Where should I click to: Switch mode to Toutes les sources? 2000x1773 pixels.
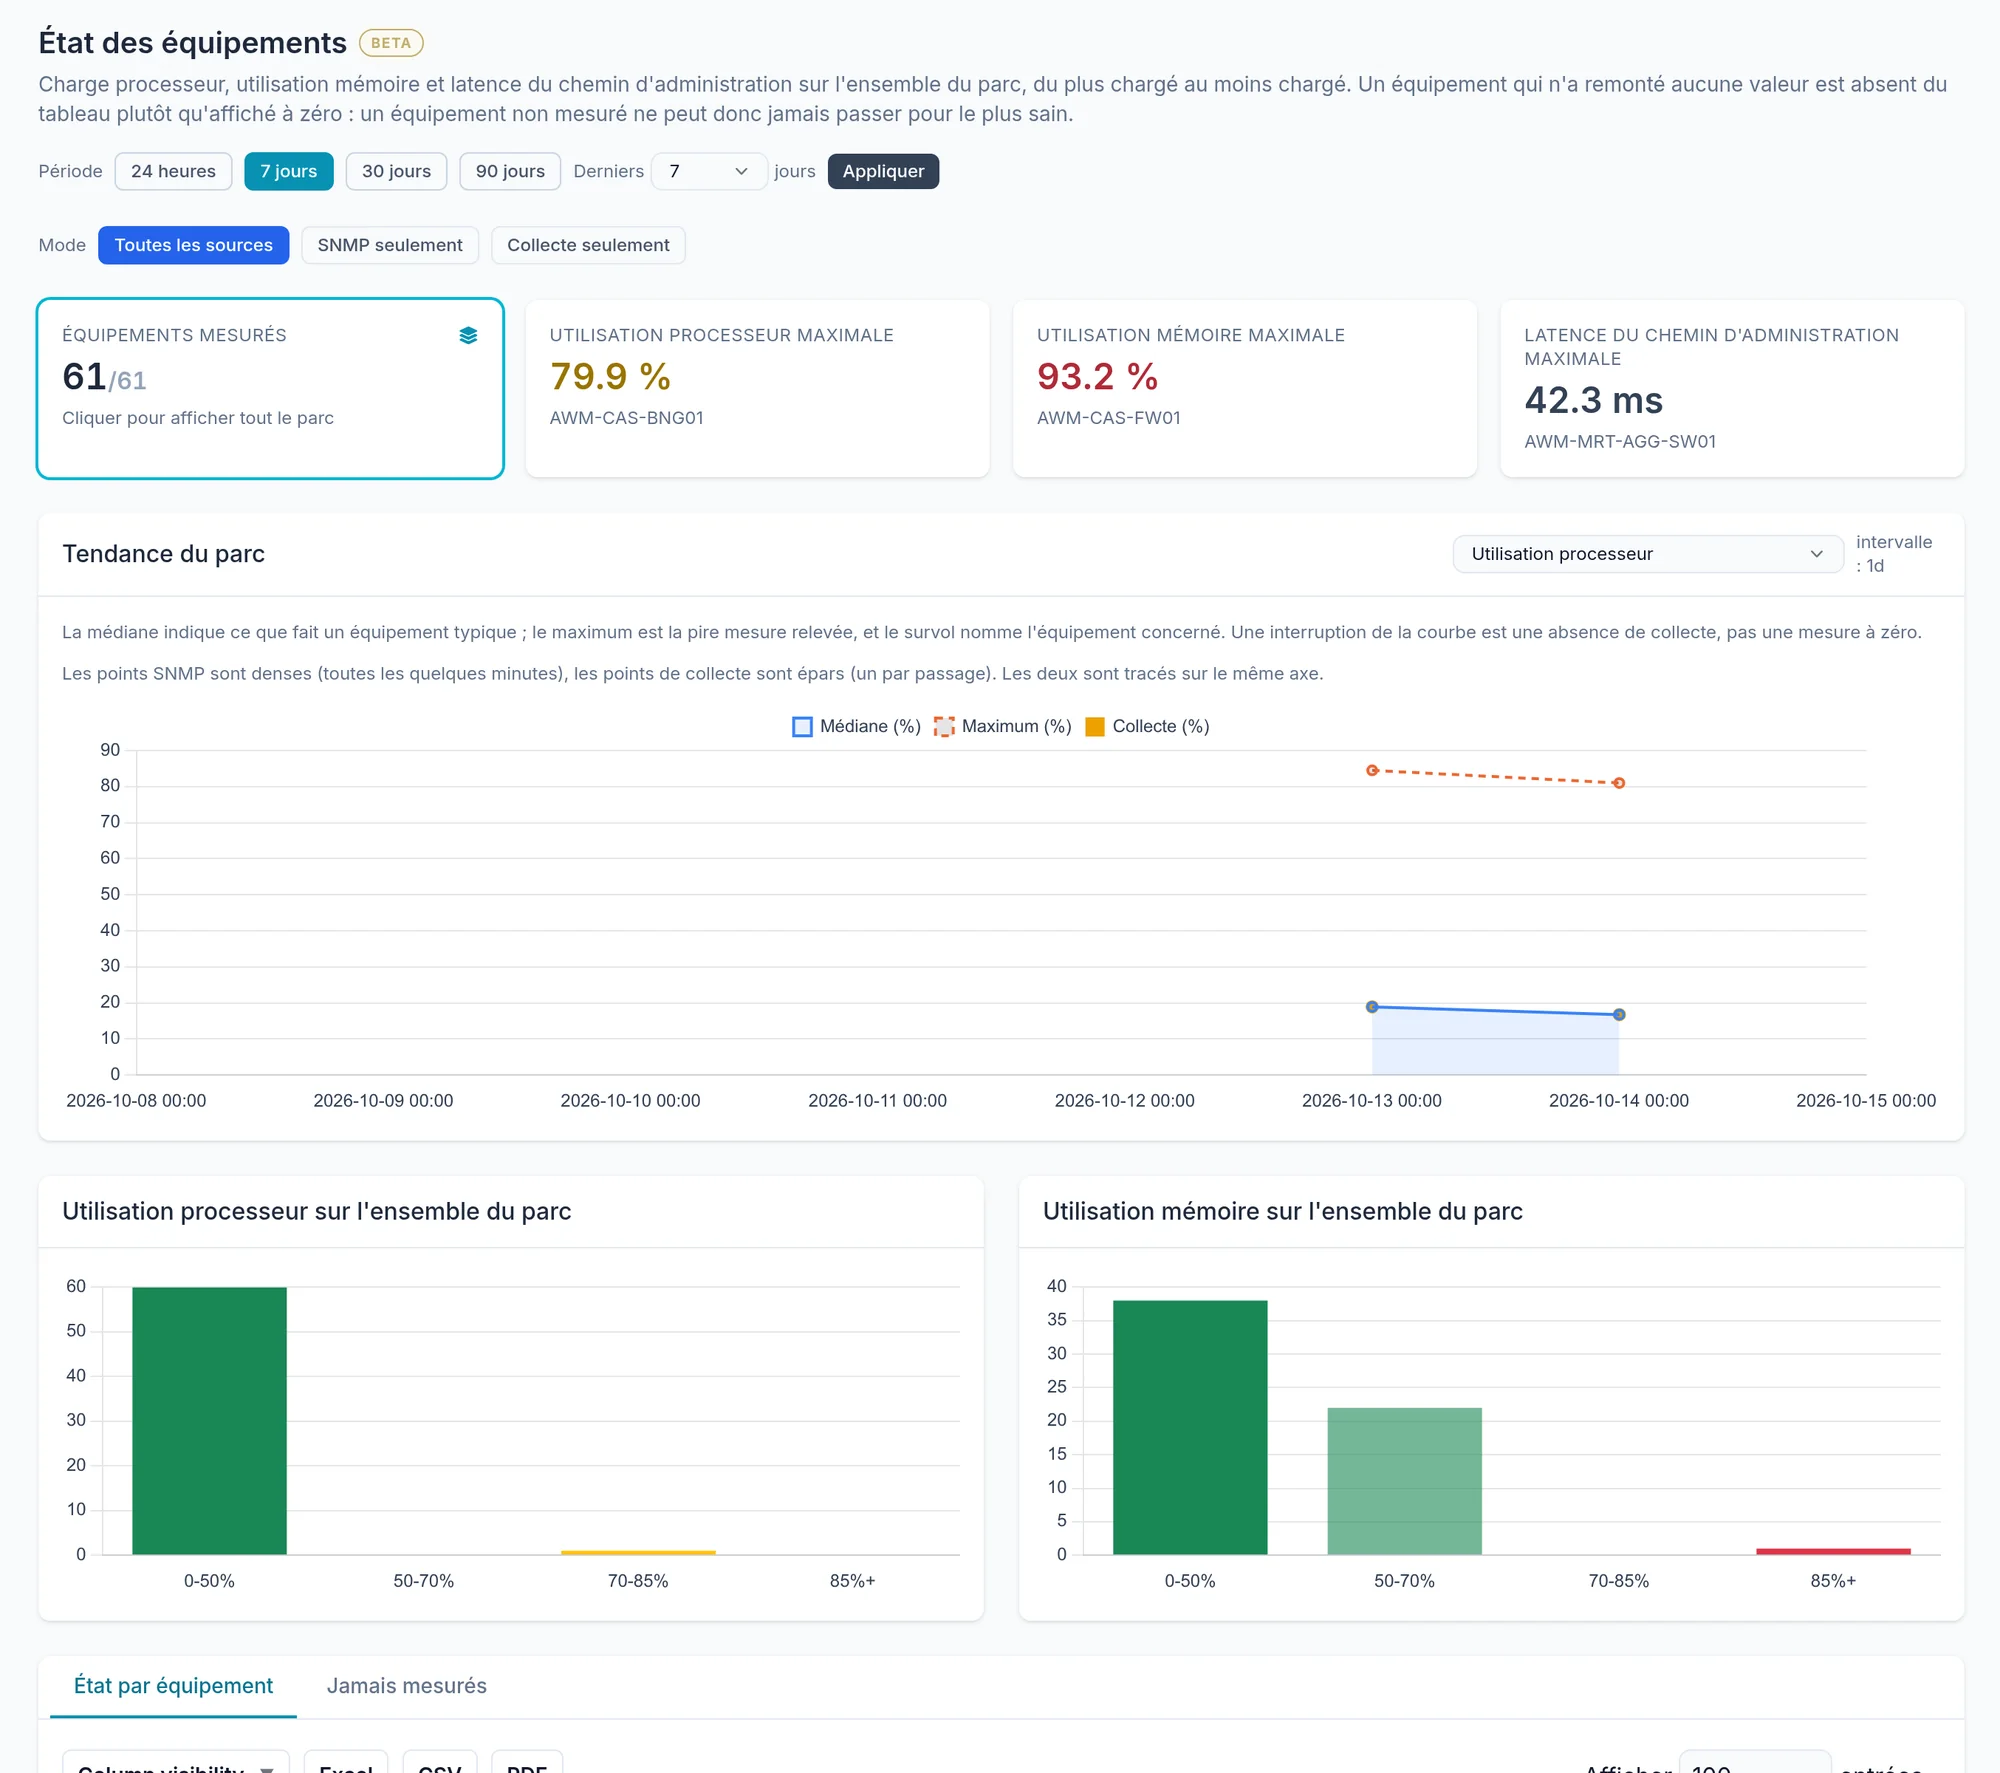pyautogui.click(x=193, y=245)
